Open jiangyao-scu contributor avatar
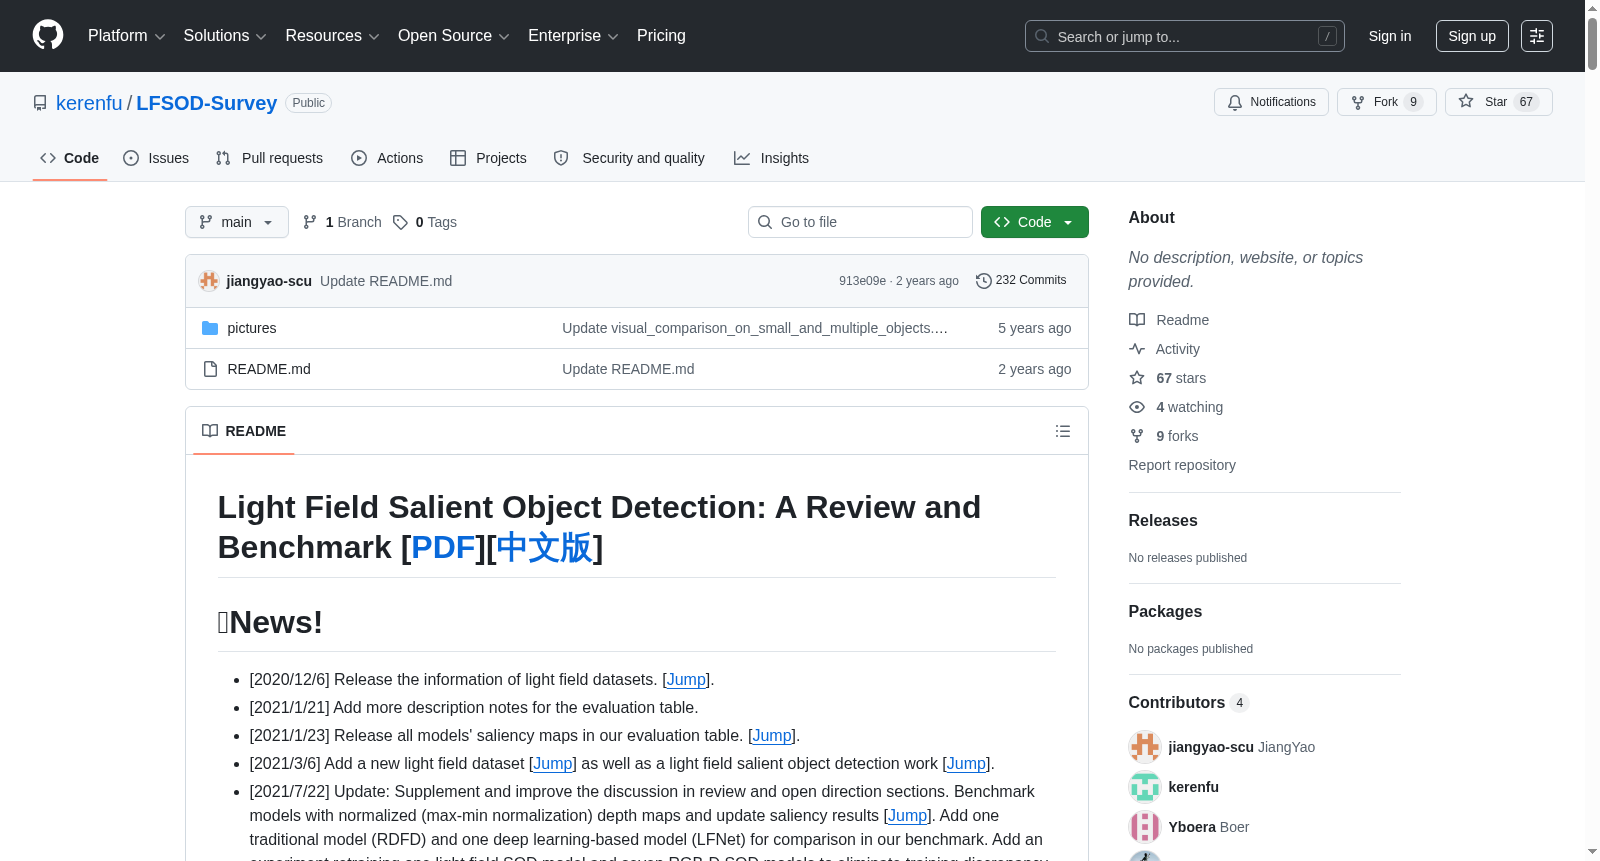Screen dimensions: 1600x861 tap(1145, 747)
